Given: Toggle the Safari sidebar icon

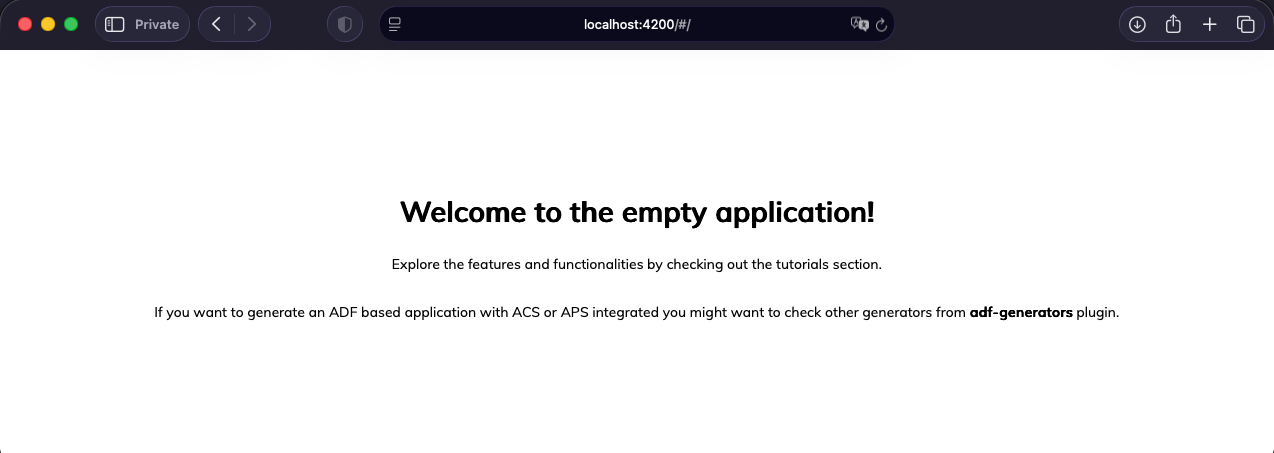Looking at the screenshot, I should (114, 24).
